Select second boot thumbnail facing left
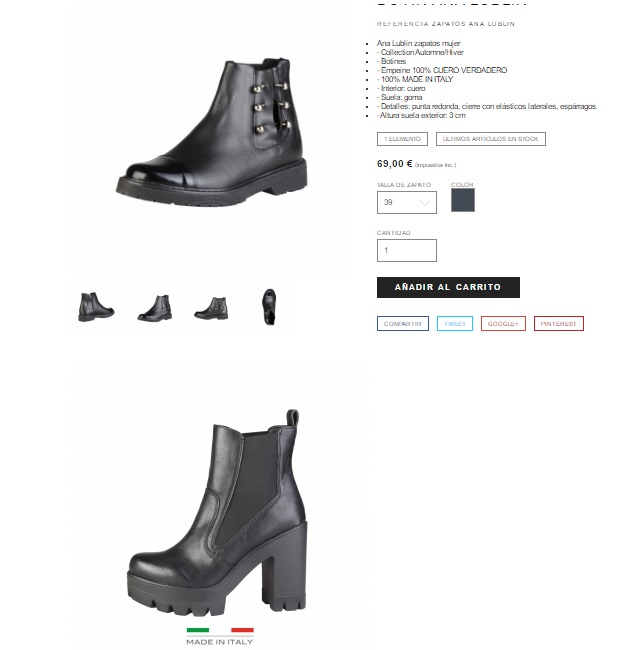Screen dimensions: 624x650 pyautogui.click(x=155, y=308)
